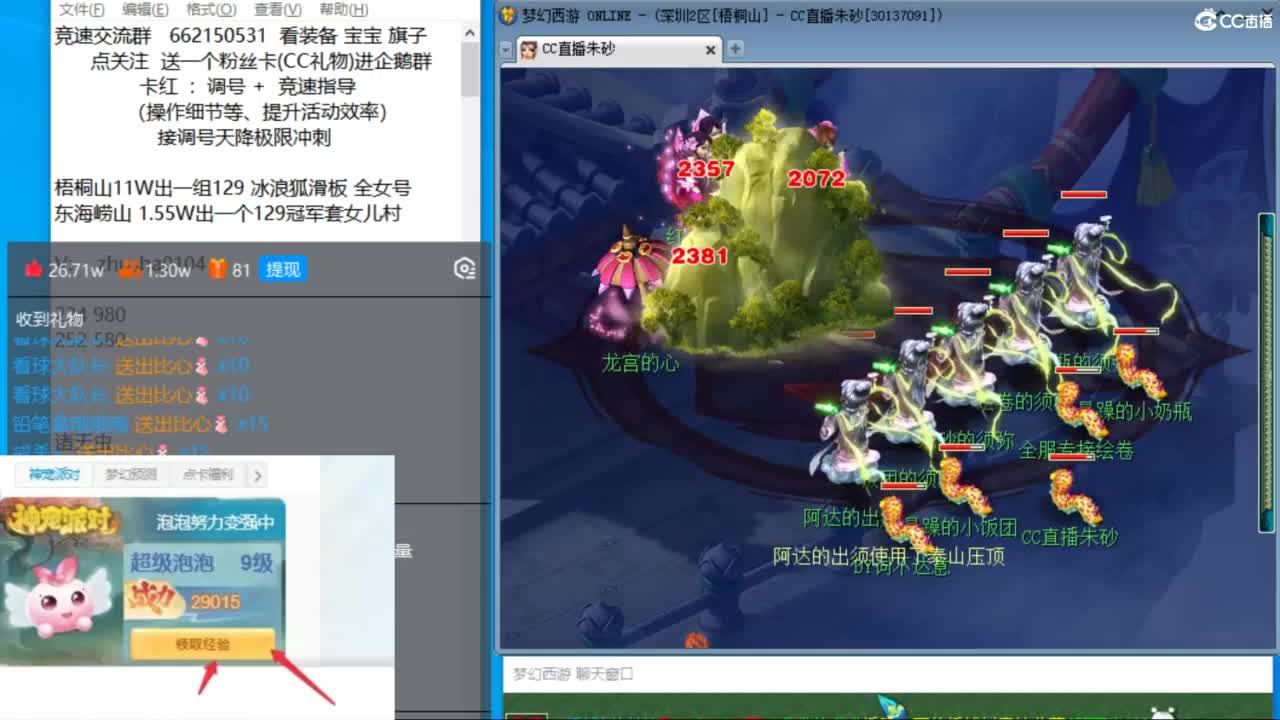The width and height of the screenshot is (1280, 720).
Task: Switch to the CC直播朱砂 game tab
Action: click(x=619, y=49)
